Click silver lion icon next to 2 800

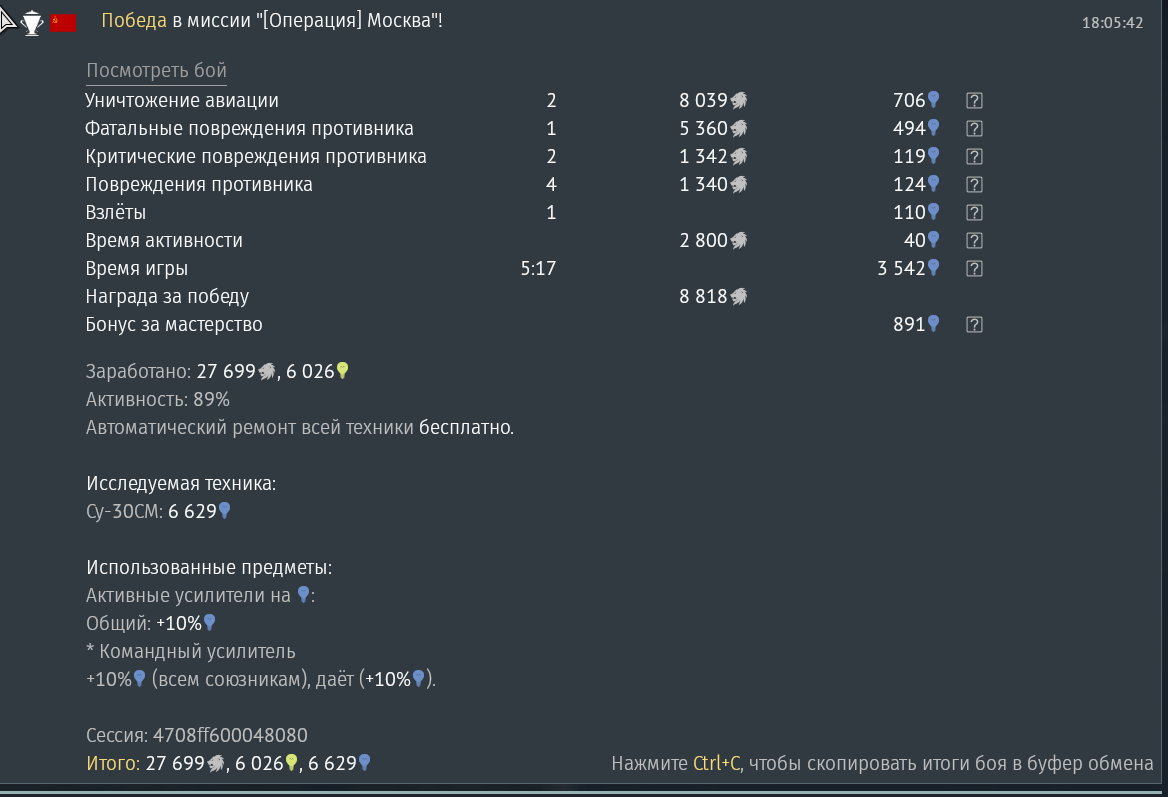(739, 241)
